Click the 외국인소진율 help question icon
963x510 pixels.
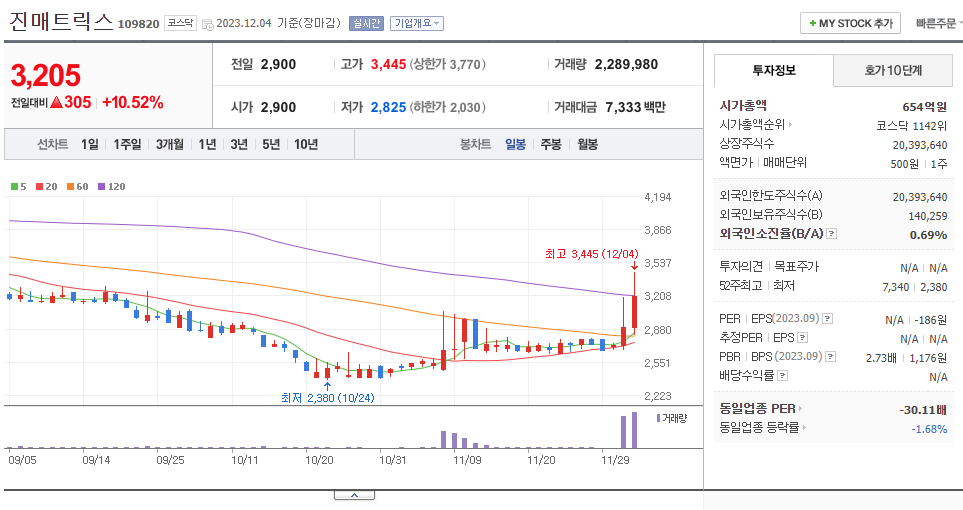pyautogui.click(x=832, y=233)
